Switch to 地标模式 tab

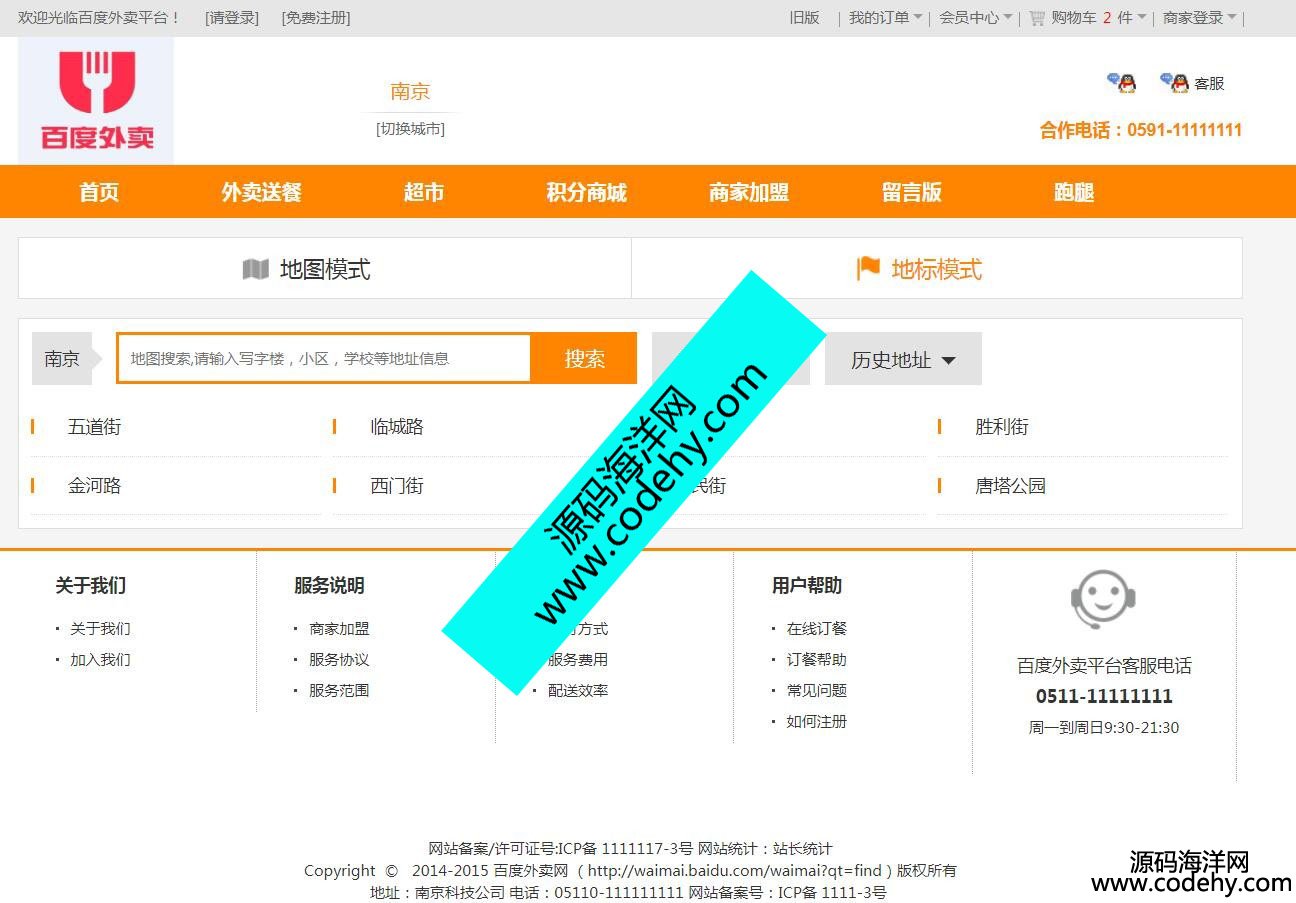[937, 268]
